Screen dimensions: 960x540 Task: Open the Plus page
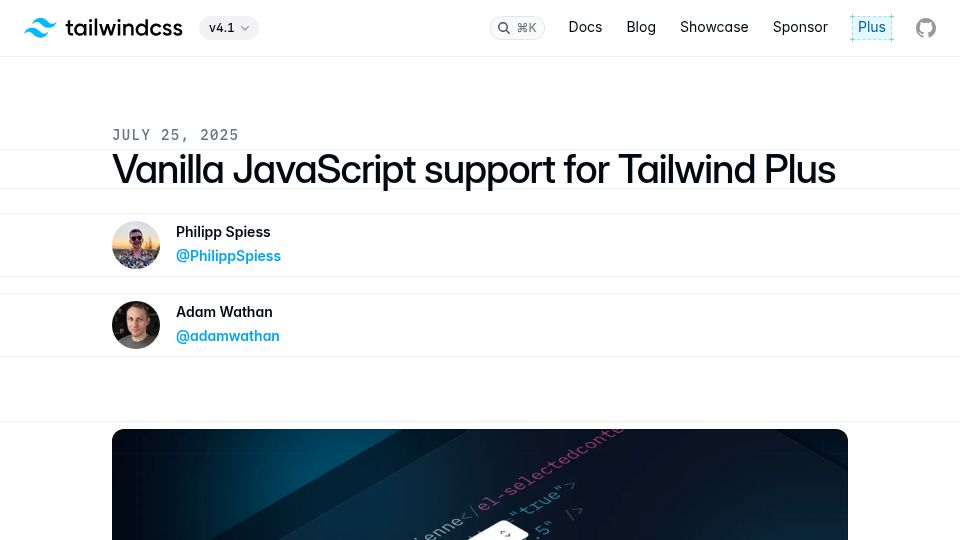pos(872,28)
